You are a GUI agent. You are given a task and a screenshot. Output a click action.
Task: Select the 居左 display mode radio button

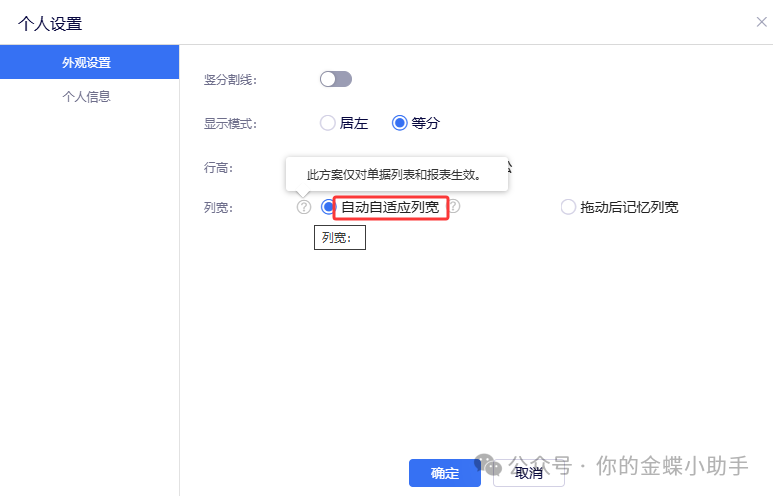[327, 123]
